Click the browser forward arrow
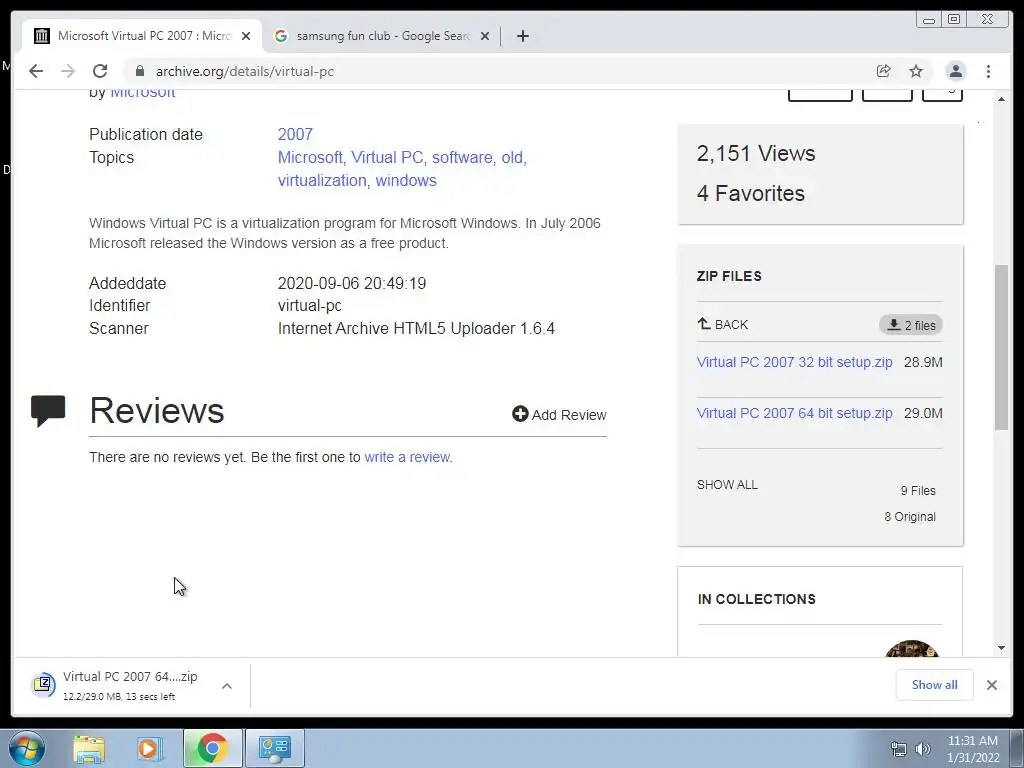This screenshot has width=1024, height=768. pyautogui.click(x=68, y=71)
